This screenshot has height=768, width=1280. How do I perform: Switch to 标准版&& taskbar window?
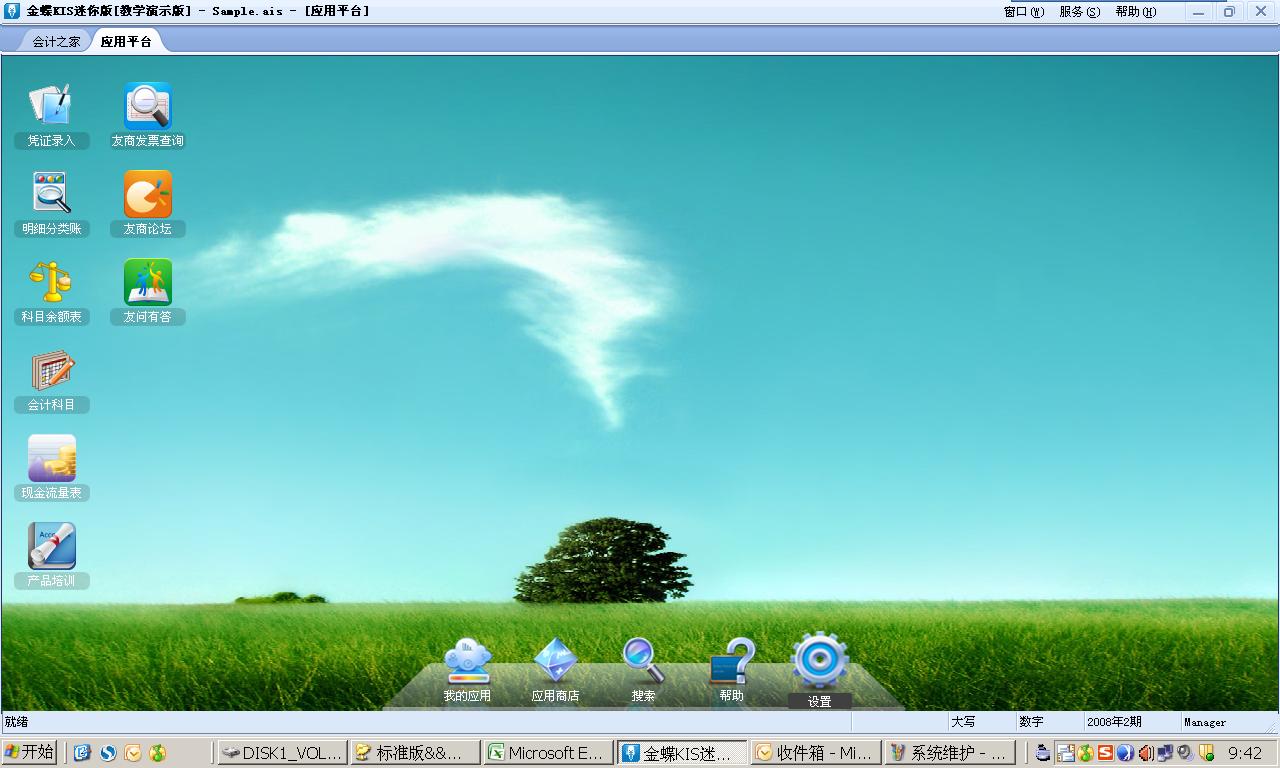[415, 753]
